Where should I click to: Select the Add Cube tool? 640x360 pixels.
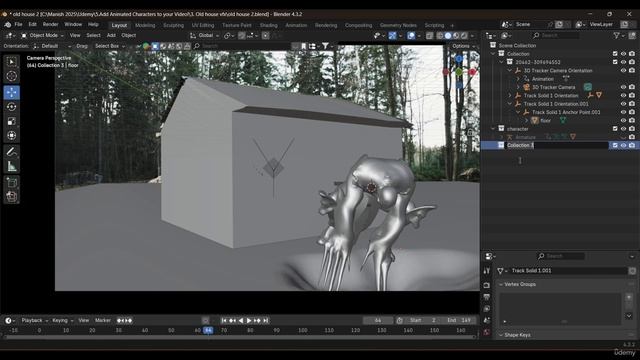point(11,182)
